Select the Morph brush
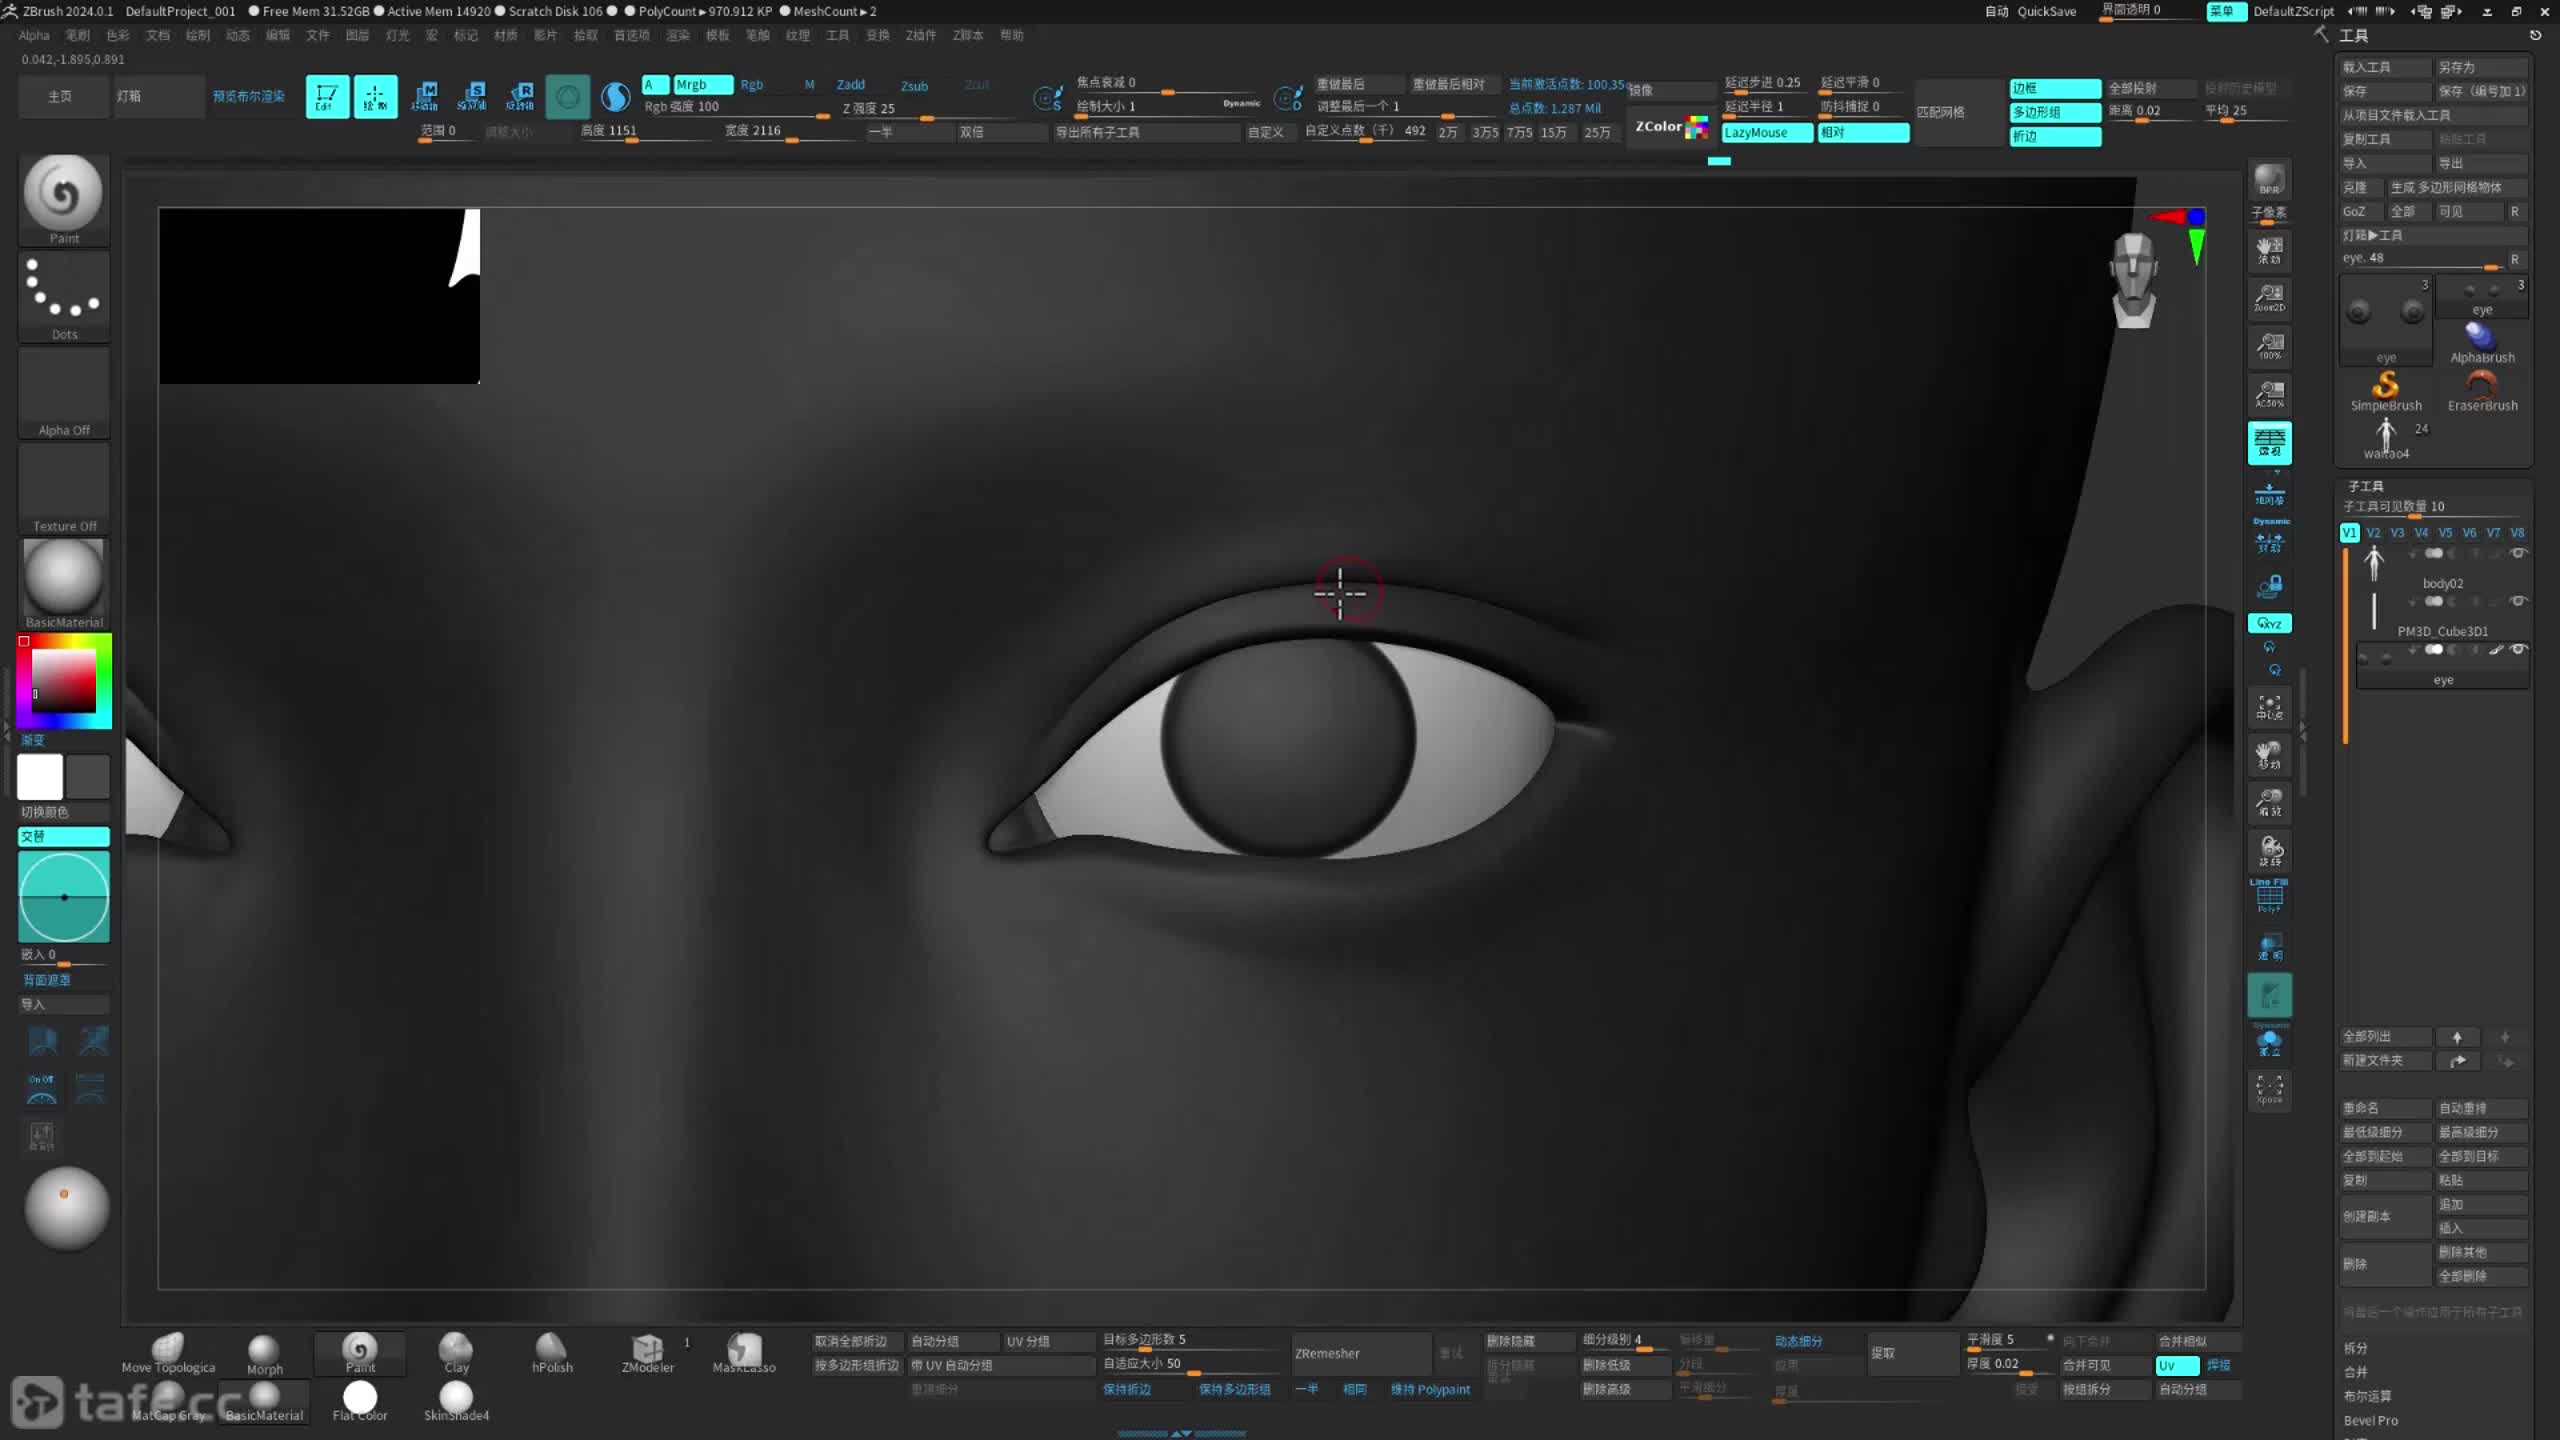 [264, 1353]
